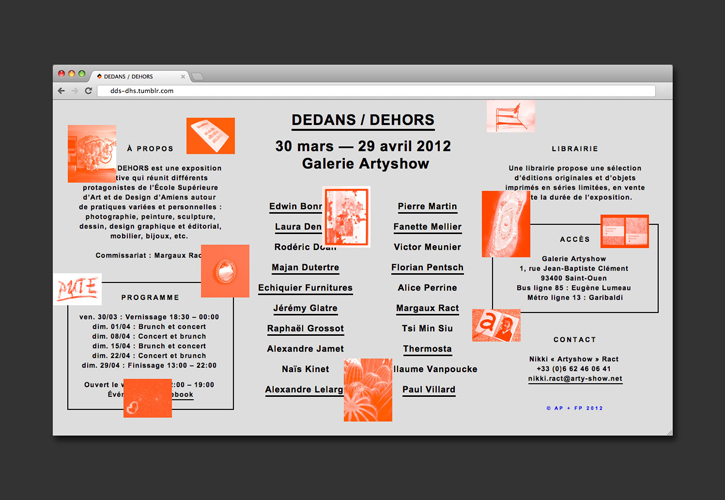Click Naïs Kinet name

pyautogui.click(x=305, y=369)
